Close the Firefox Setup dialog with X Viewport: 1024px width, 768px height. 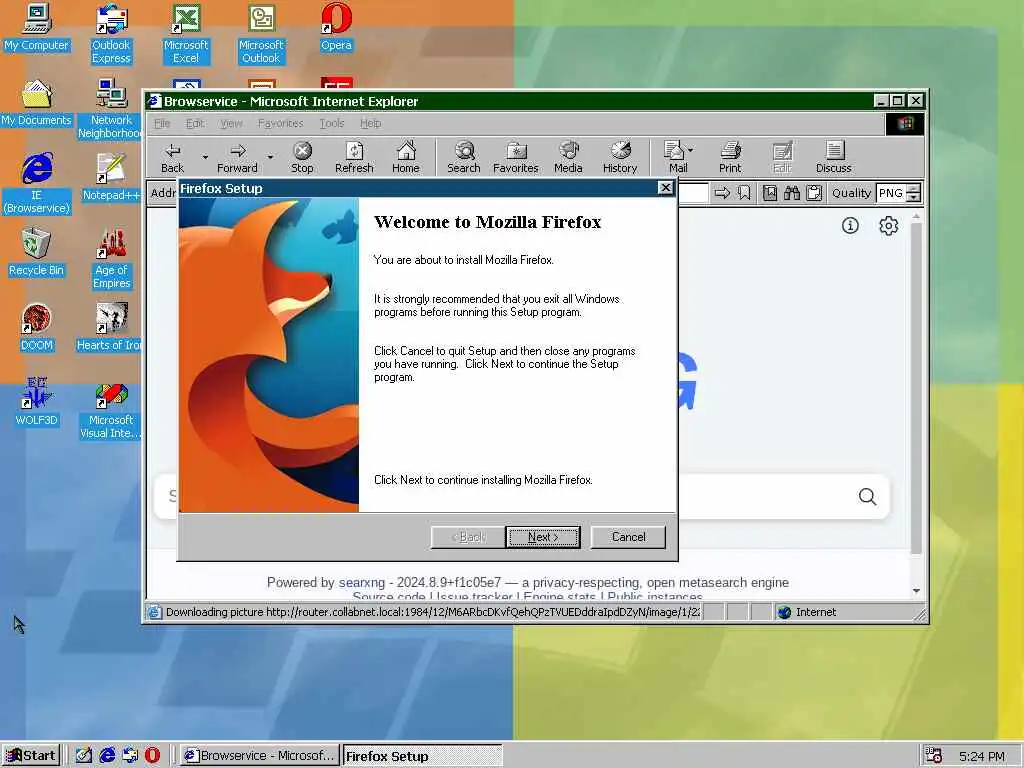point(665,188)
